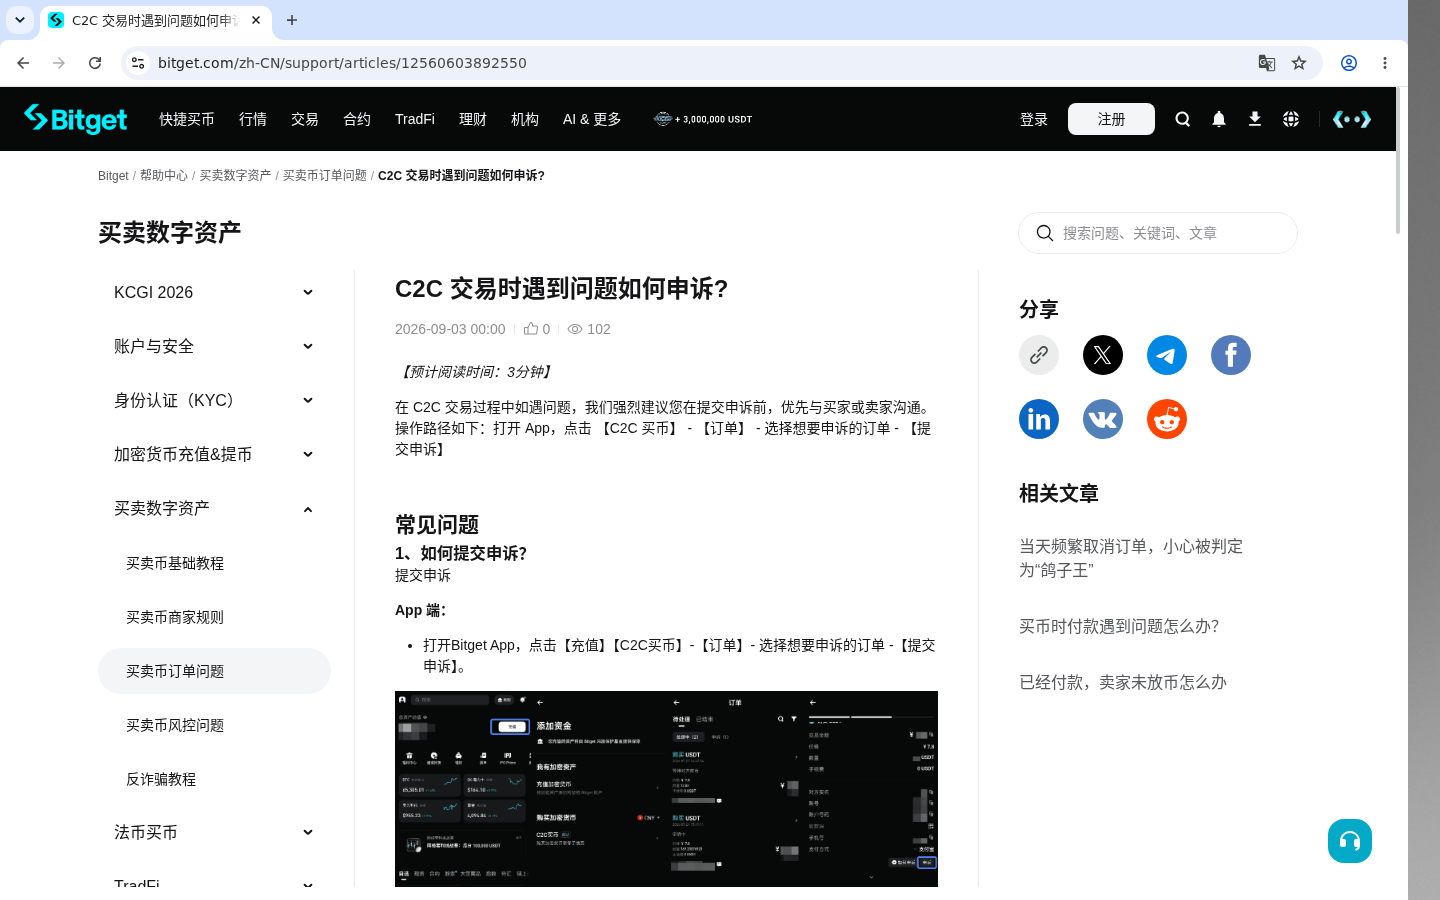Open the 合约 nav menu
The height and width of the screenshot is (900, 1440).
click(357, 119)
